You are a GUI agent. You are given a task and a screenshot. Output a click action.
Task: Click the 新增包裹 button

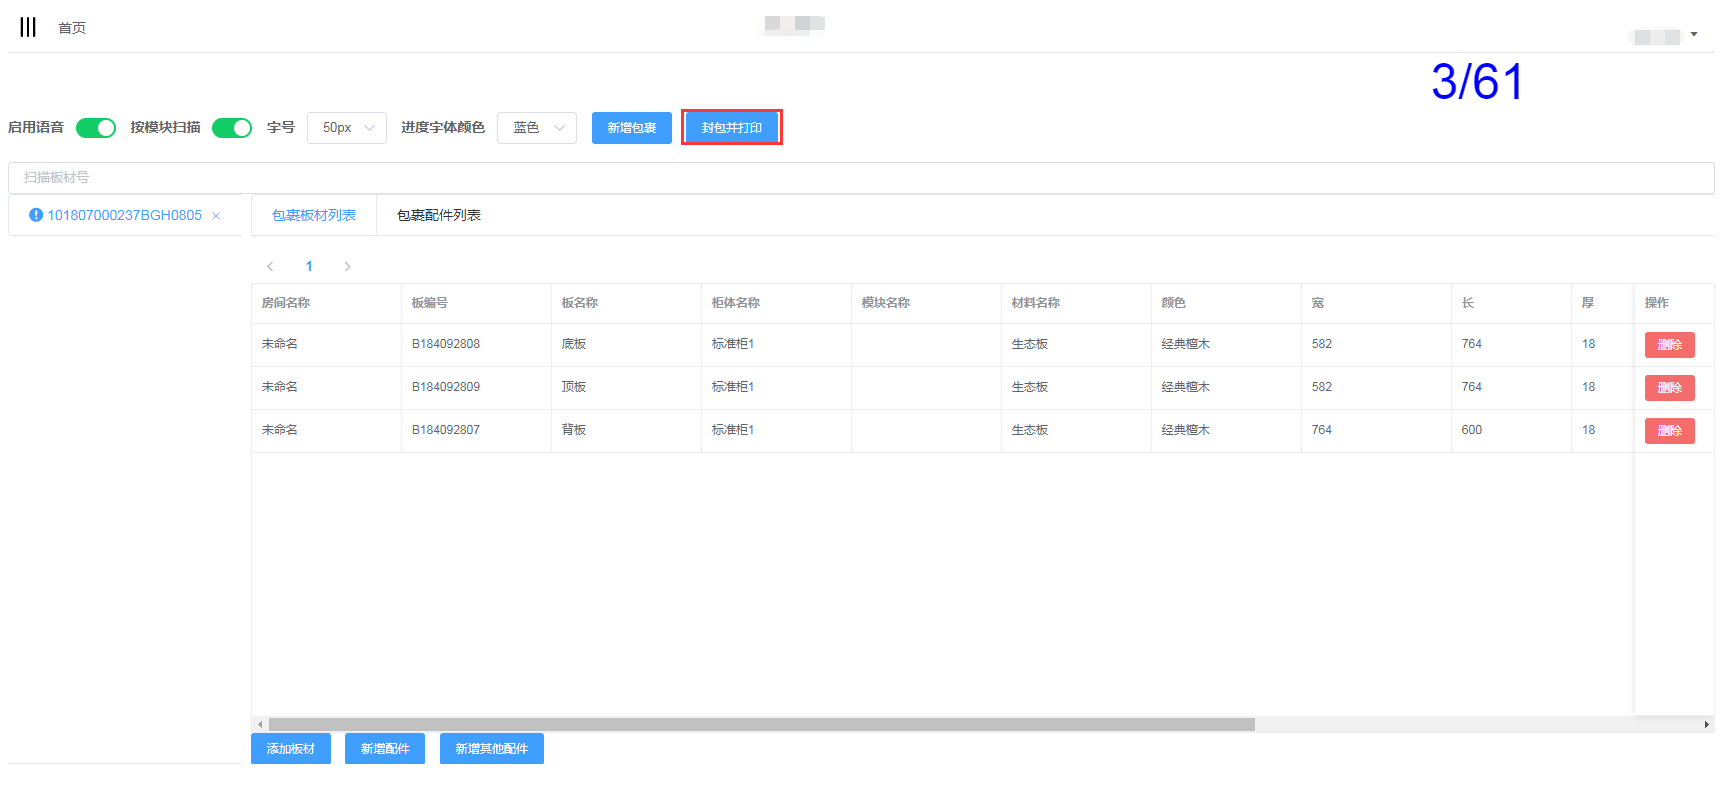(x=631, y=128)
